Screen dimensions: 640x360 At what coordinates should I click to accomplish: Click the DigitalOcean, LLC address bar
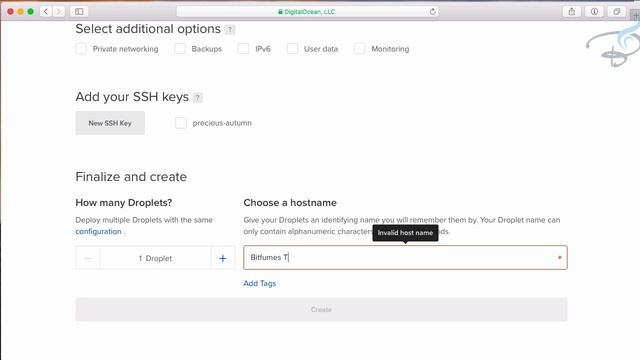pos(307,11)
